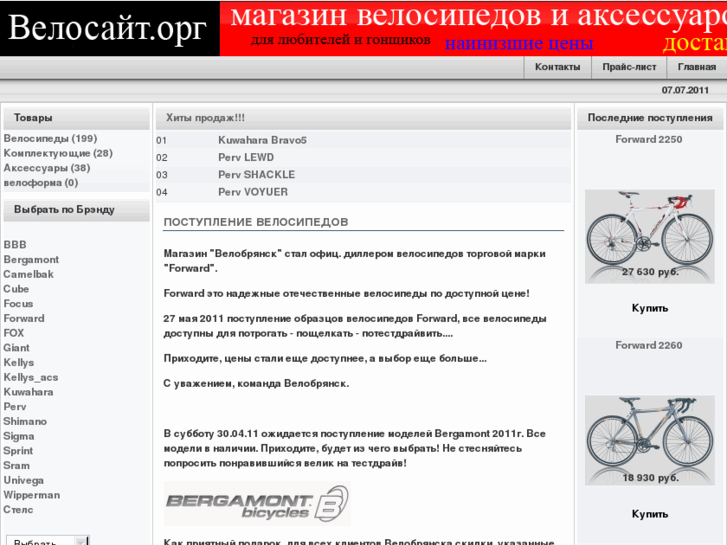Select the Wipperman brand link

[32, 495]
